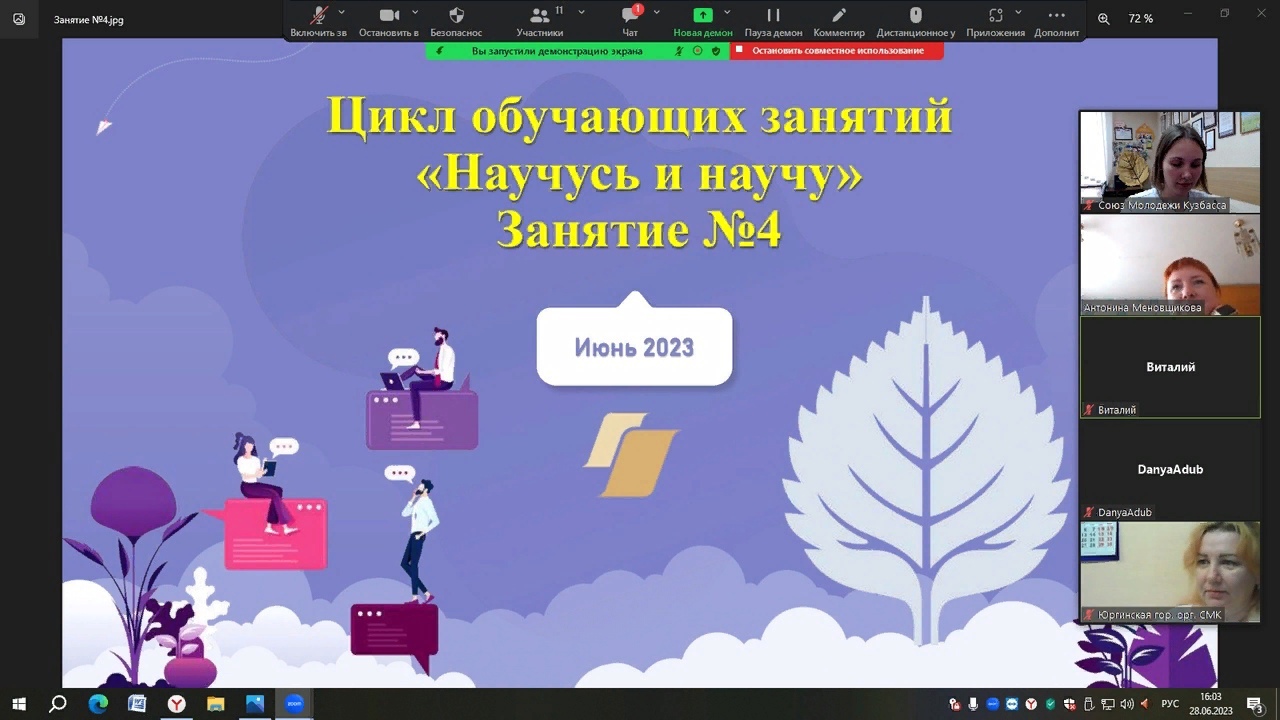1280x720 pixels.
Task: Open File Explorer from taskbar
Action: click(x=216, y=704)
